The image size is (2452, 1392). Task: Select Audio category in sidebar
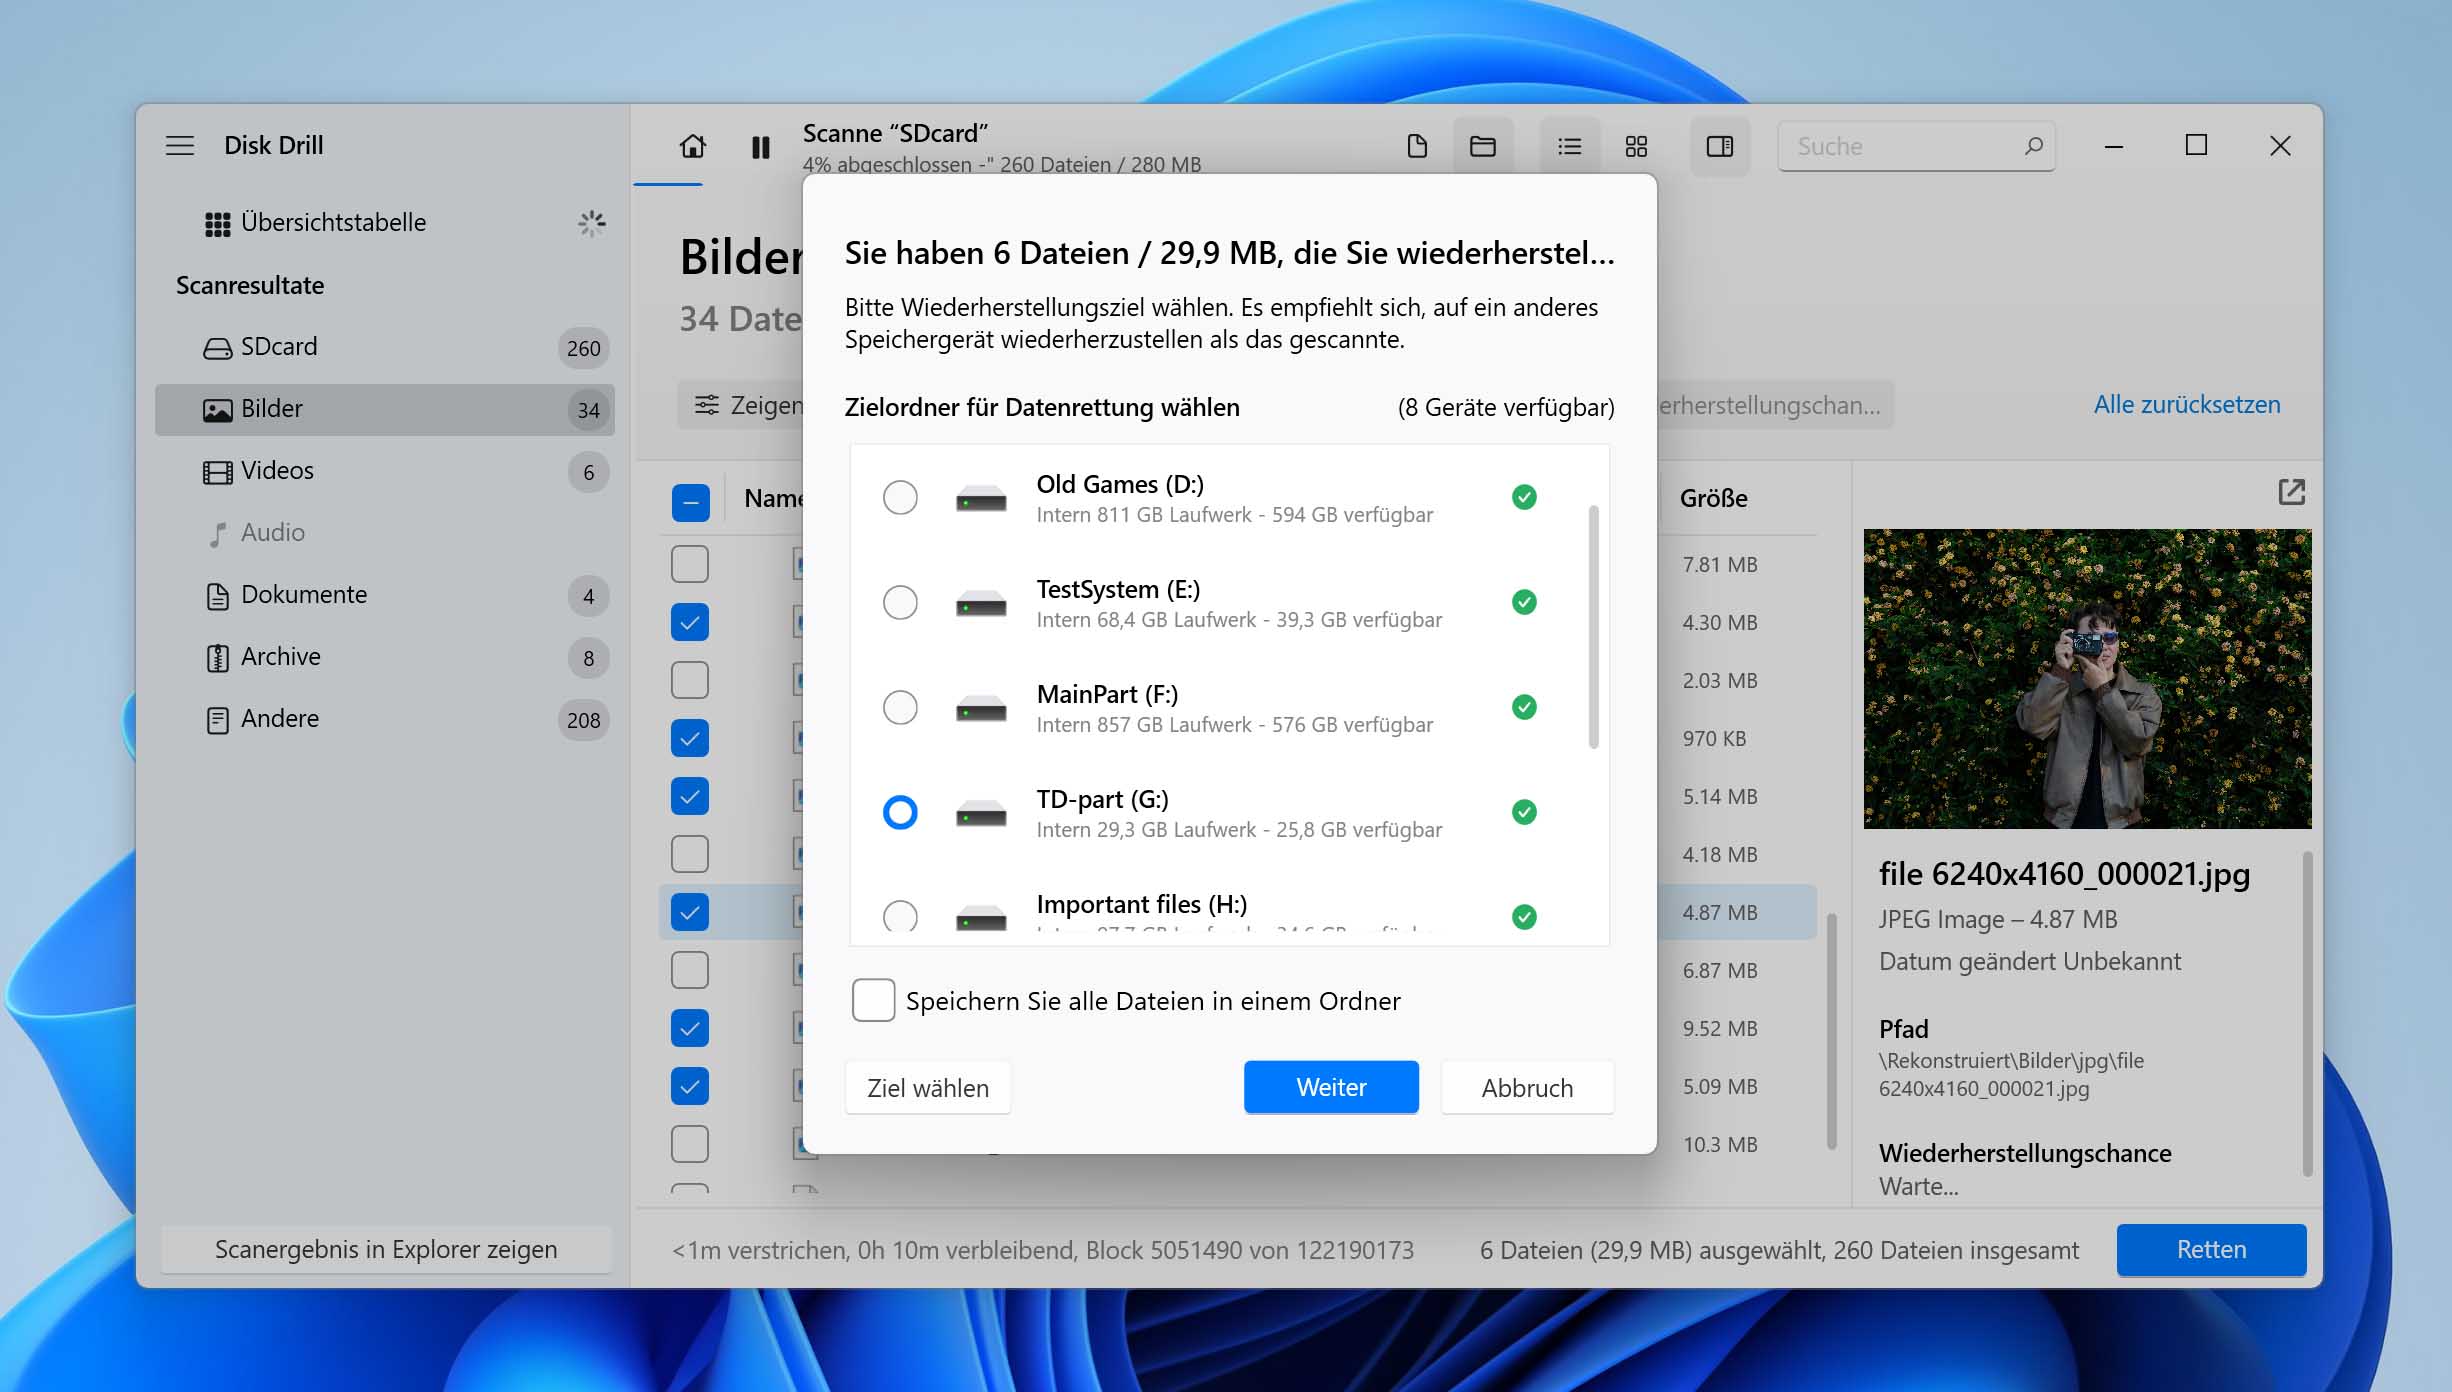point(385,533)
